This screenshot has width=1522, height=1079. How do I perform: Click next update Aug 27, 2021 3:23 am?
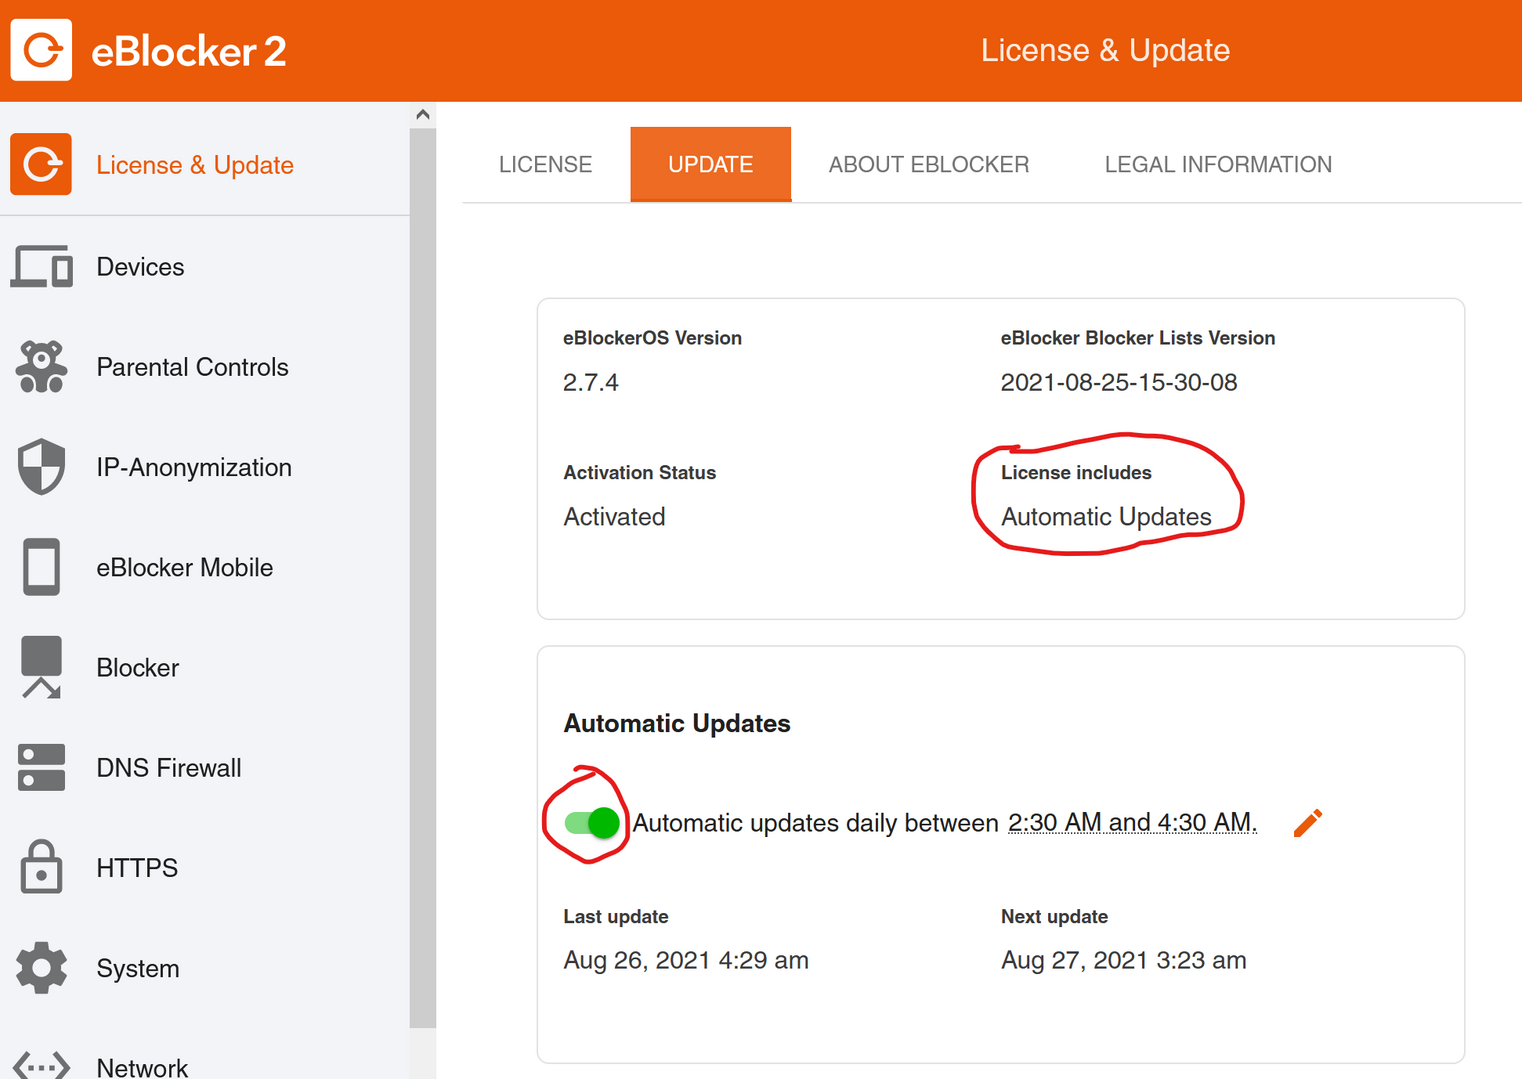click(x=1124, y=960)
